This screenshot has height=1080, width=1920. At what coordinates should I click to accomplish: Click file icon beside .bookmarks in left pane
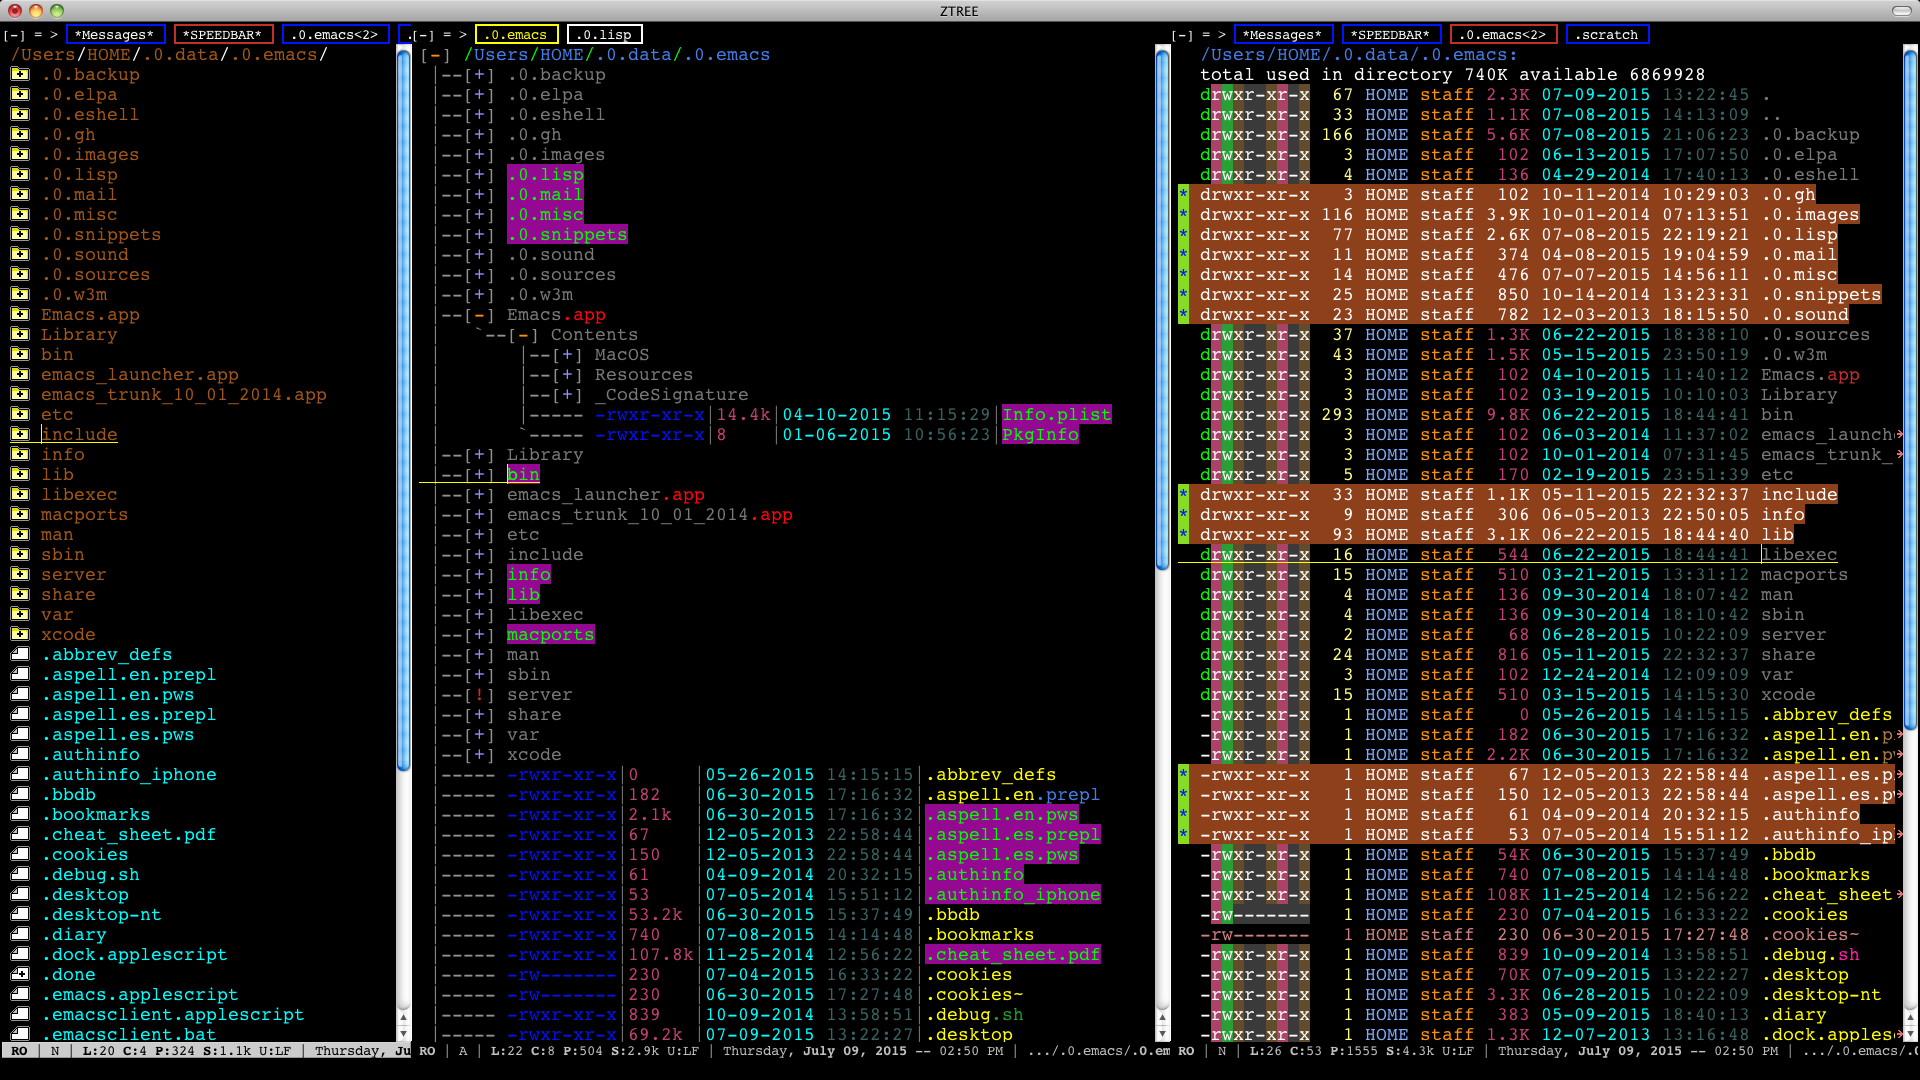pyautogui.click(x=20, y=814)
